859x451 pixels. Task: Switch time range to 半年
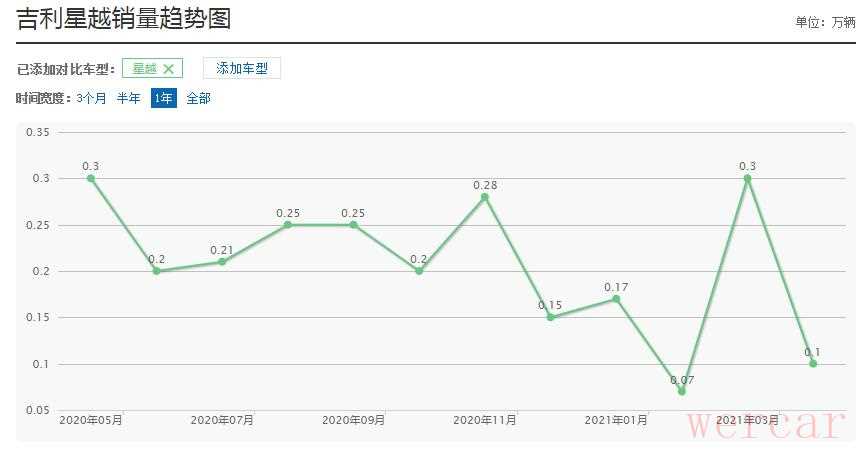click(x=129, y=98)
